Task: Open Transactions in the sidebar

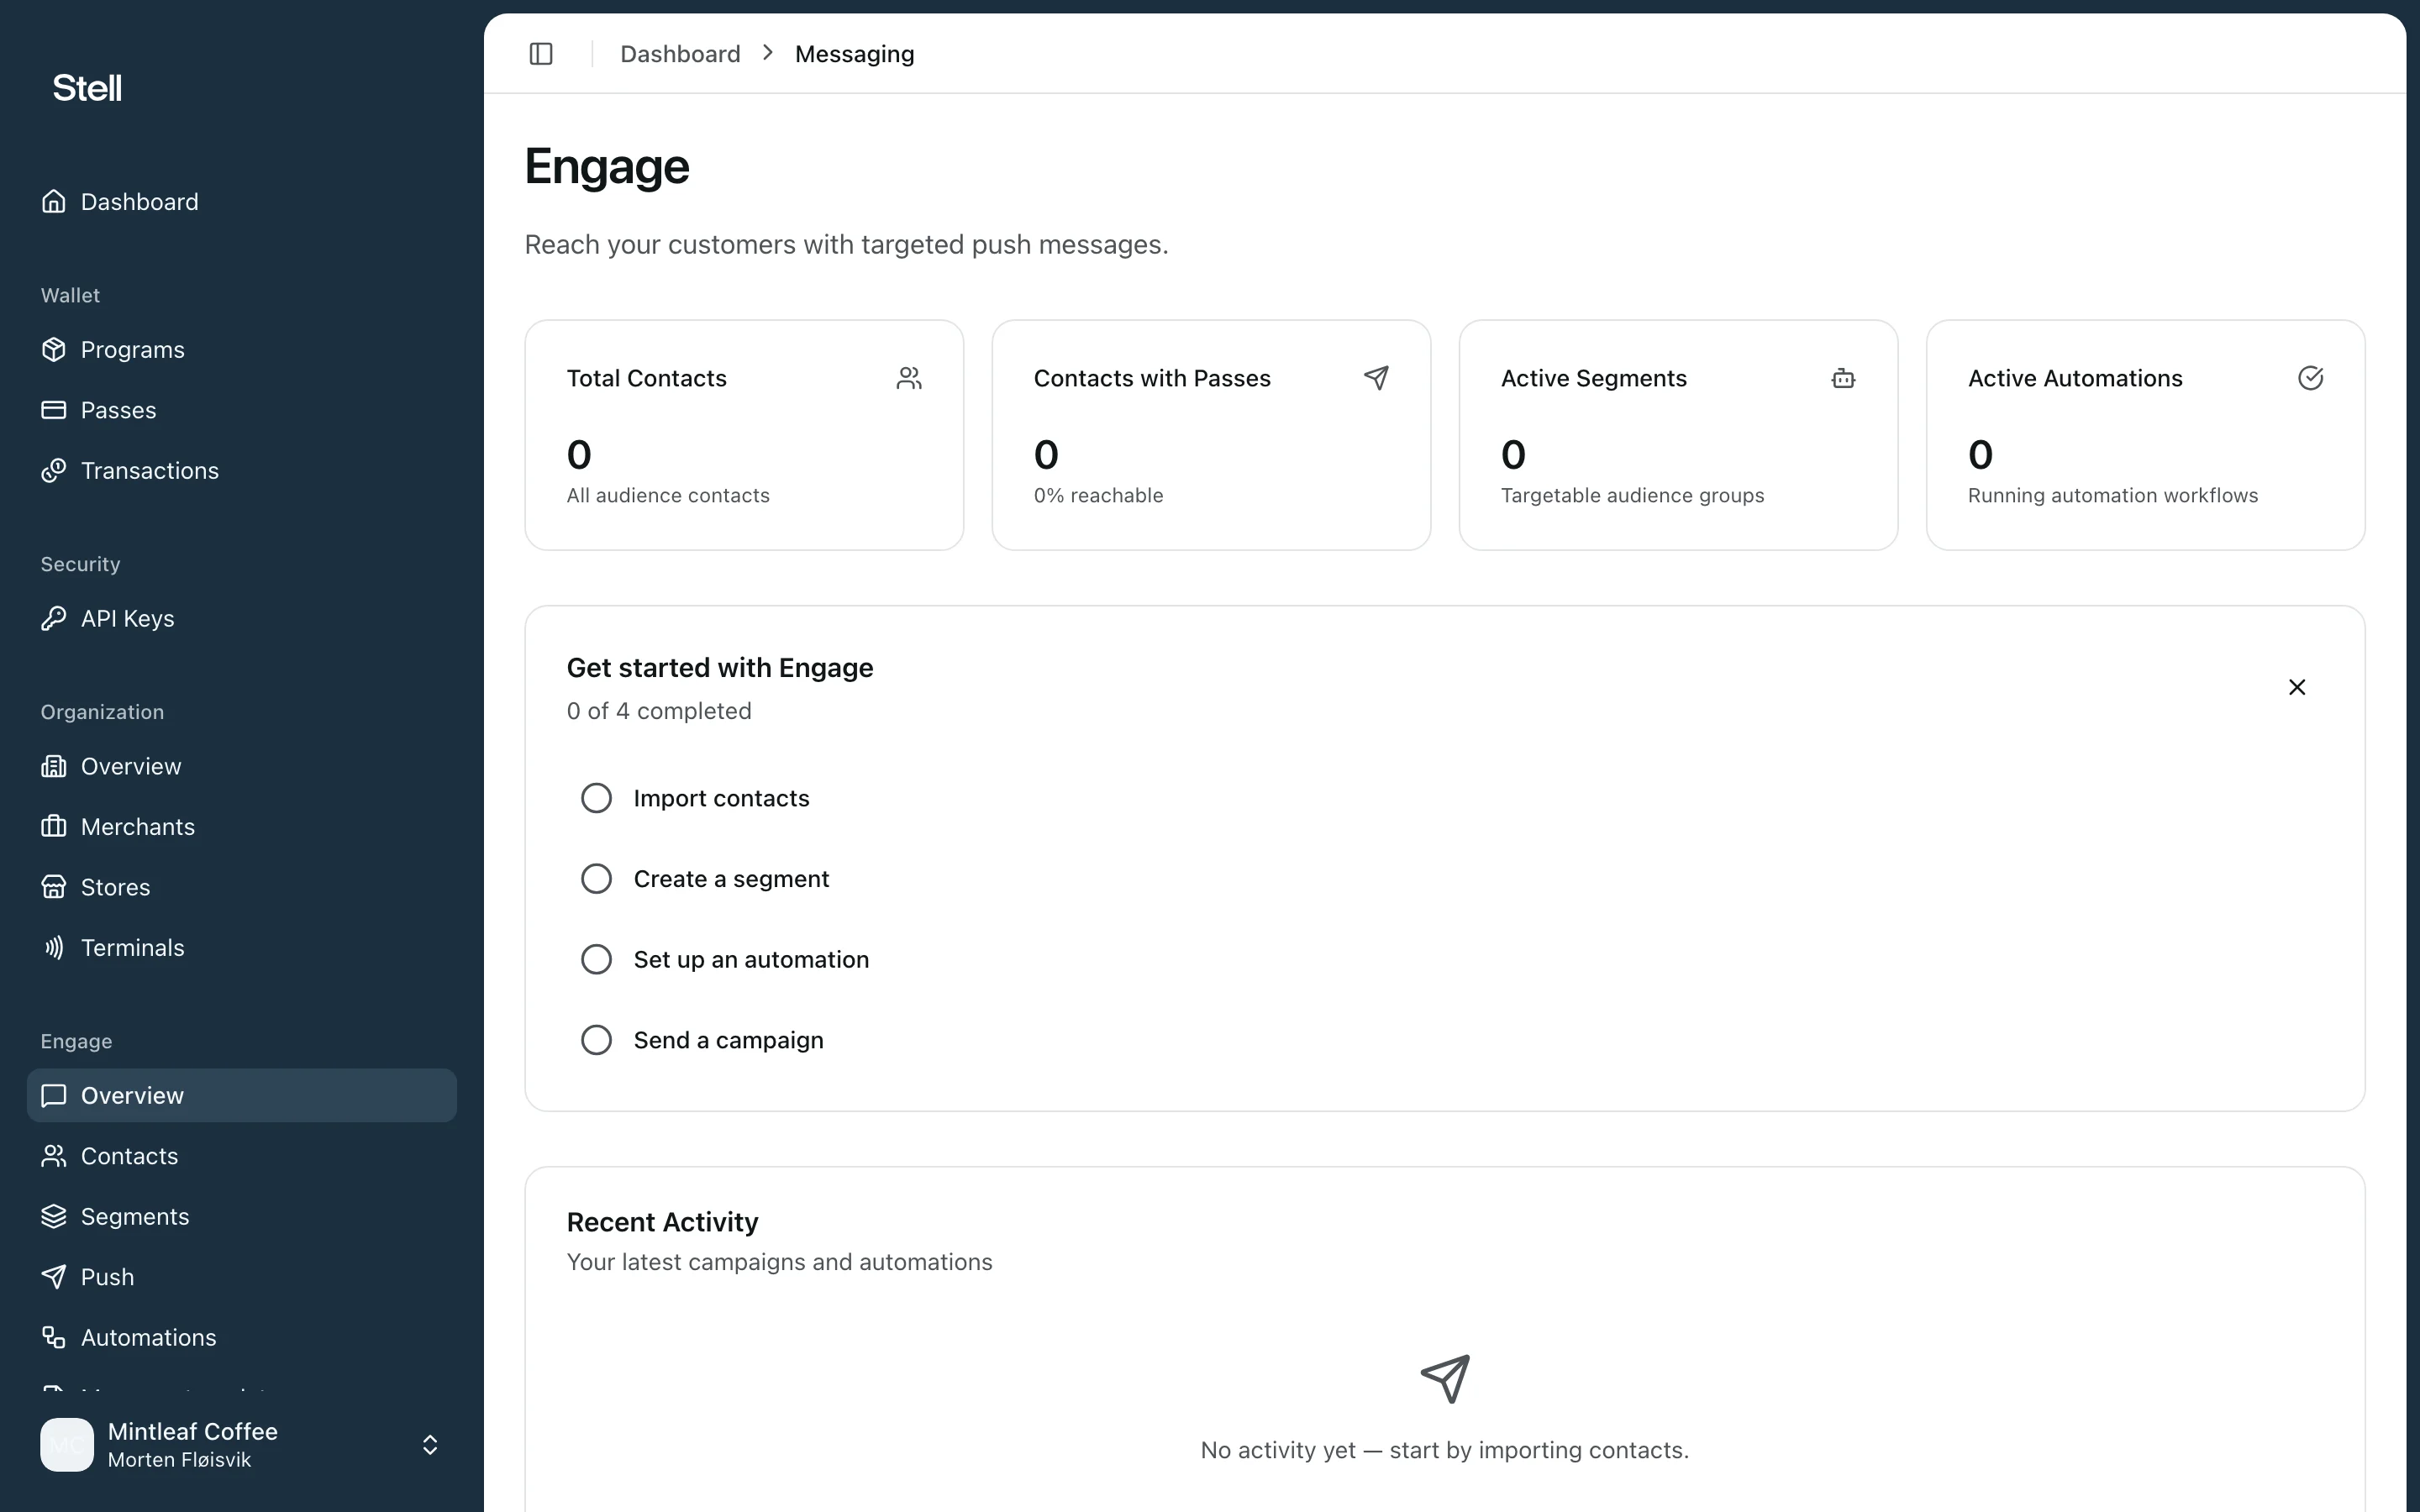Action: [x=242, y=471]
